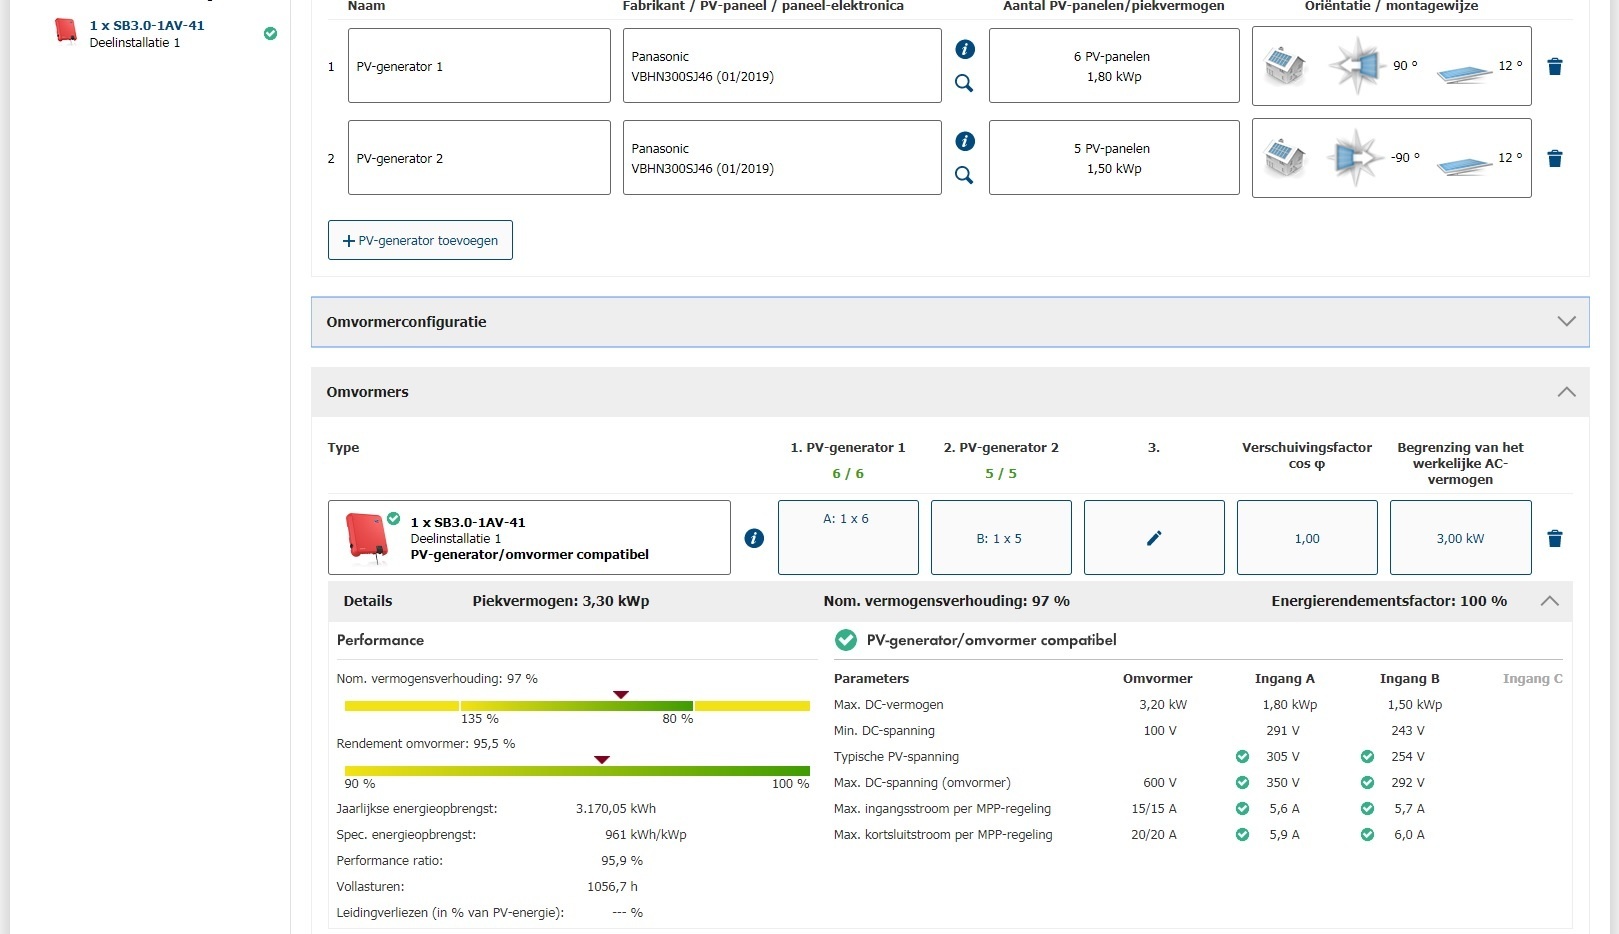1619x934 pixels.
Task: Select the SB3.0-1AV-41 inverter type box
Action: pos(529,538)
